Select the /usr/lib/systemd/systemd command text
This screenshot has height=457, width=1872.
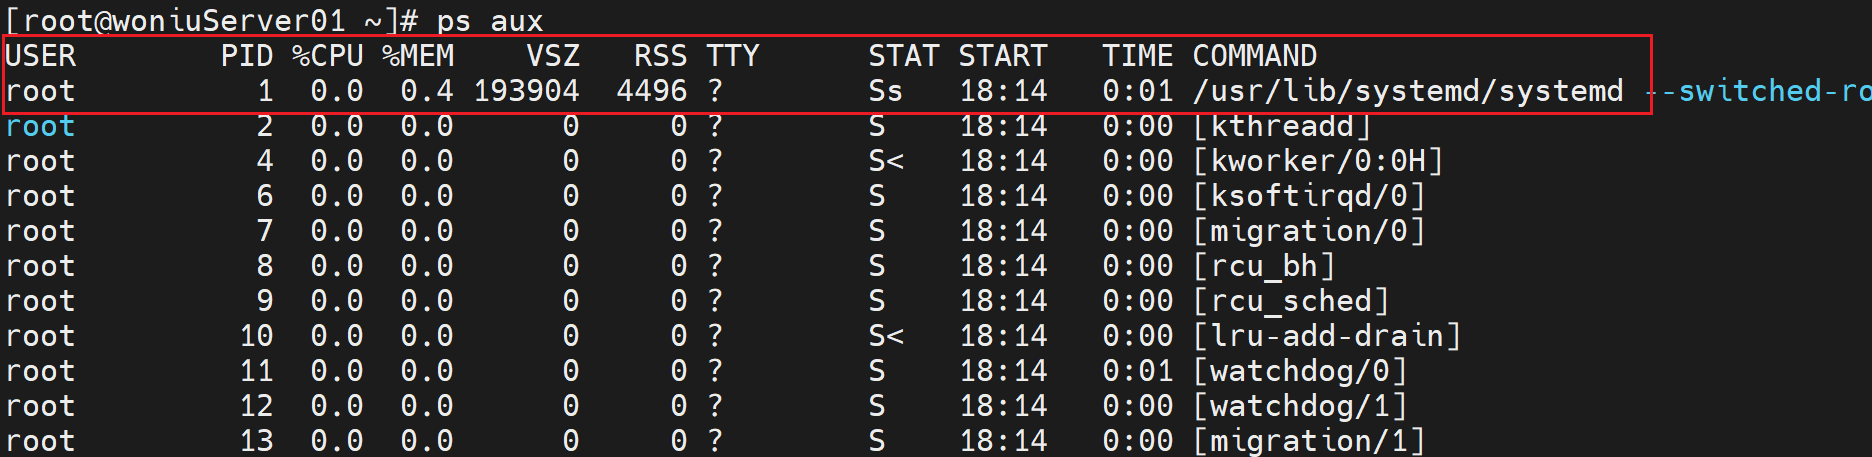pyautogui.click(x=1408, y=91)
